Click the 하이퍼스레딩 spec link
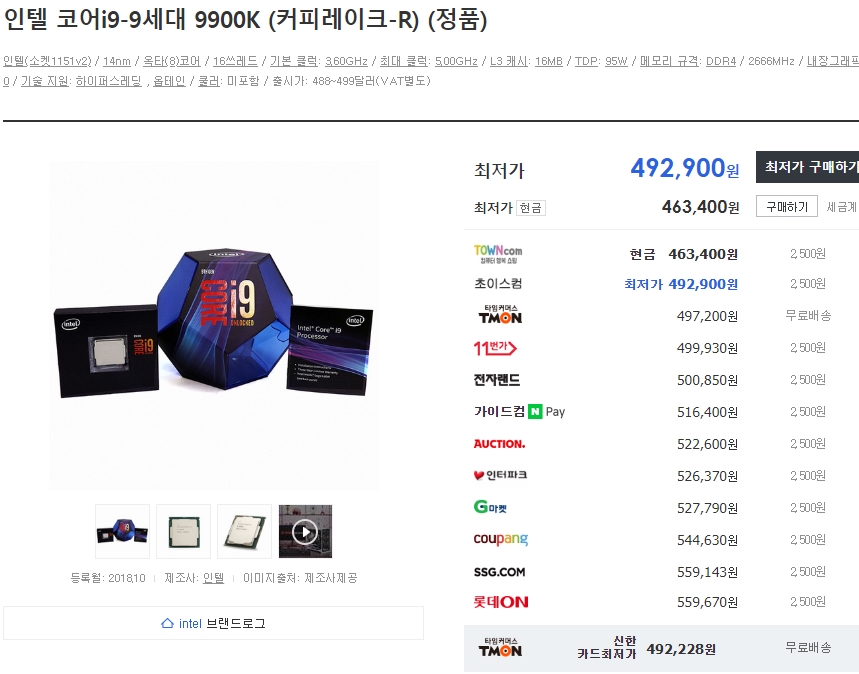859x674 pixels. pyautogui.click(x=108, y=81)
